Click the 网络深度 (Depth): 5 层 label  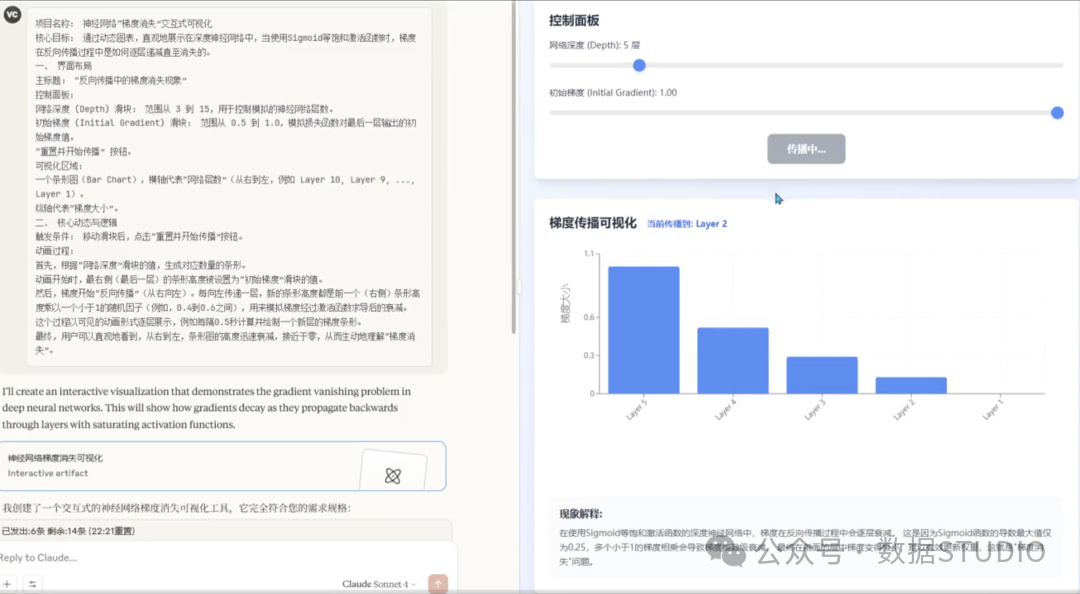tap(594, 45)
